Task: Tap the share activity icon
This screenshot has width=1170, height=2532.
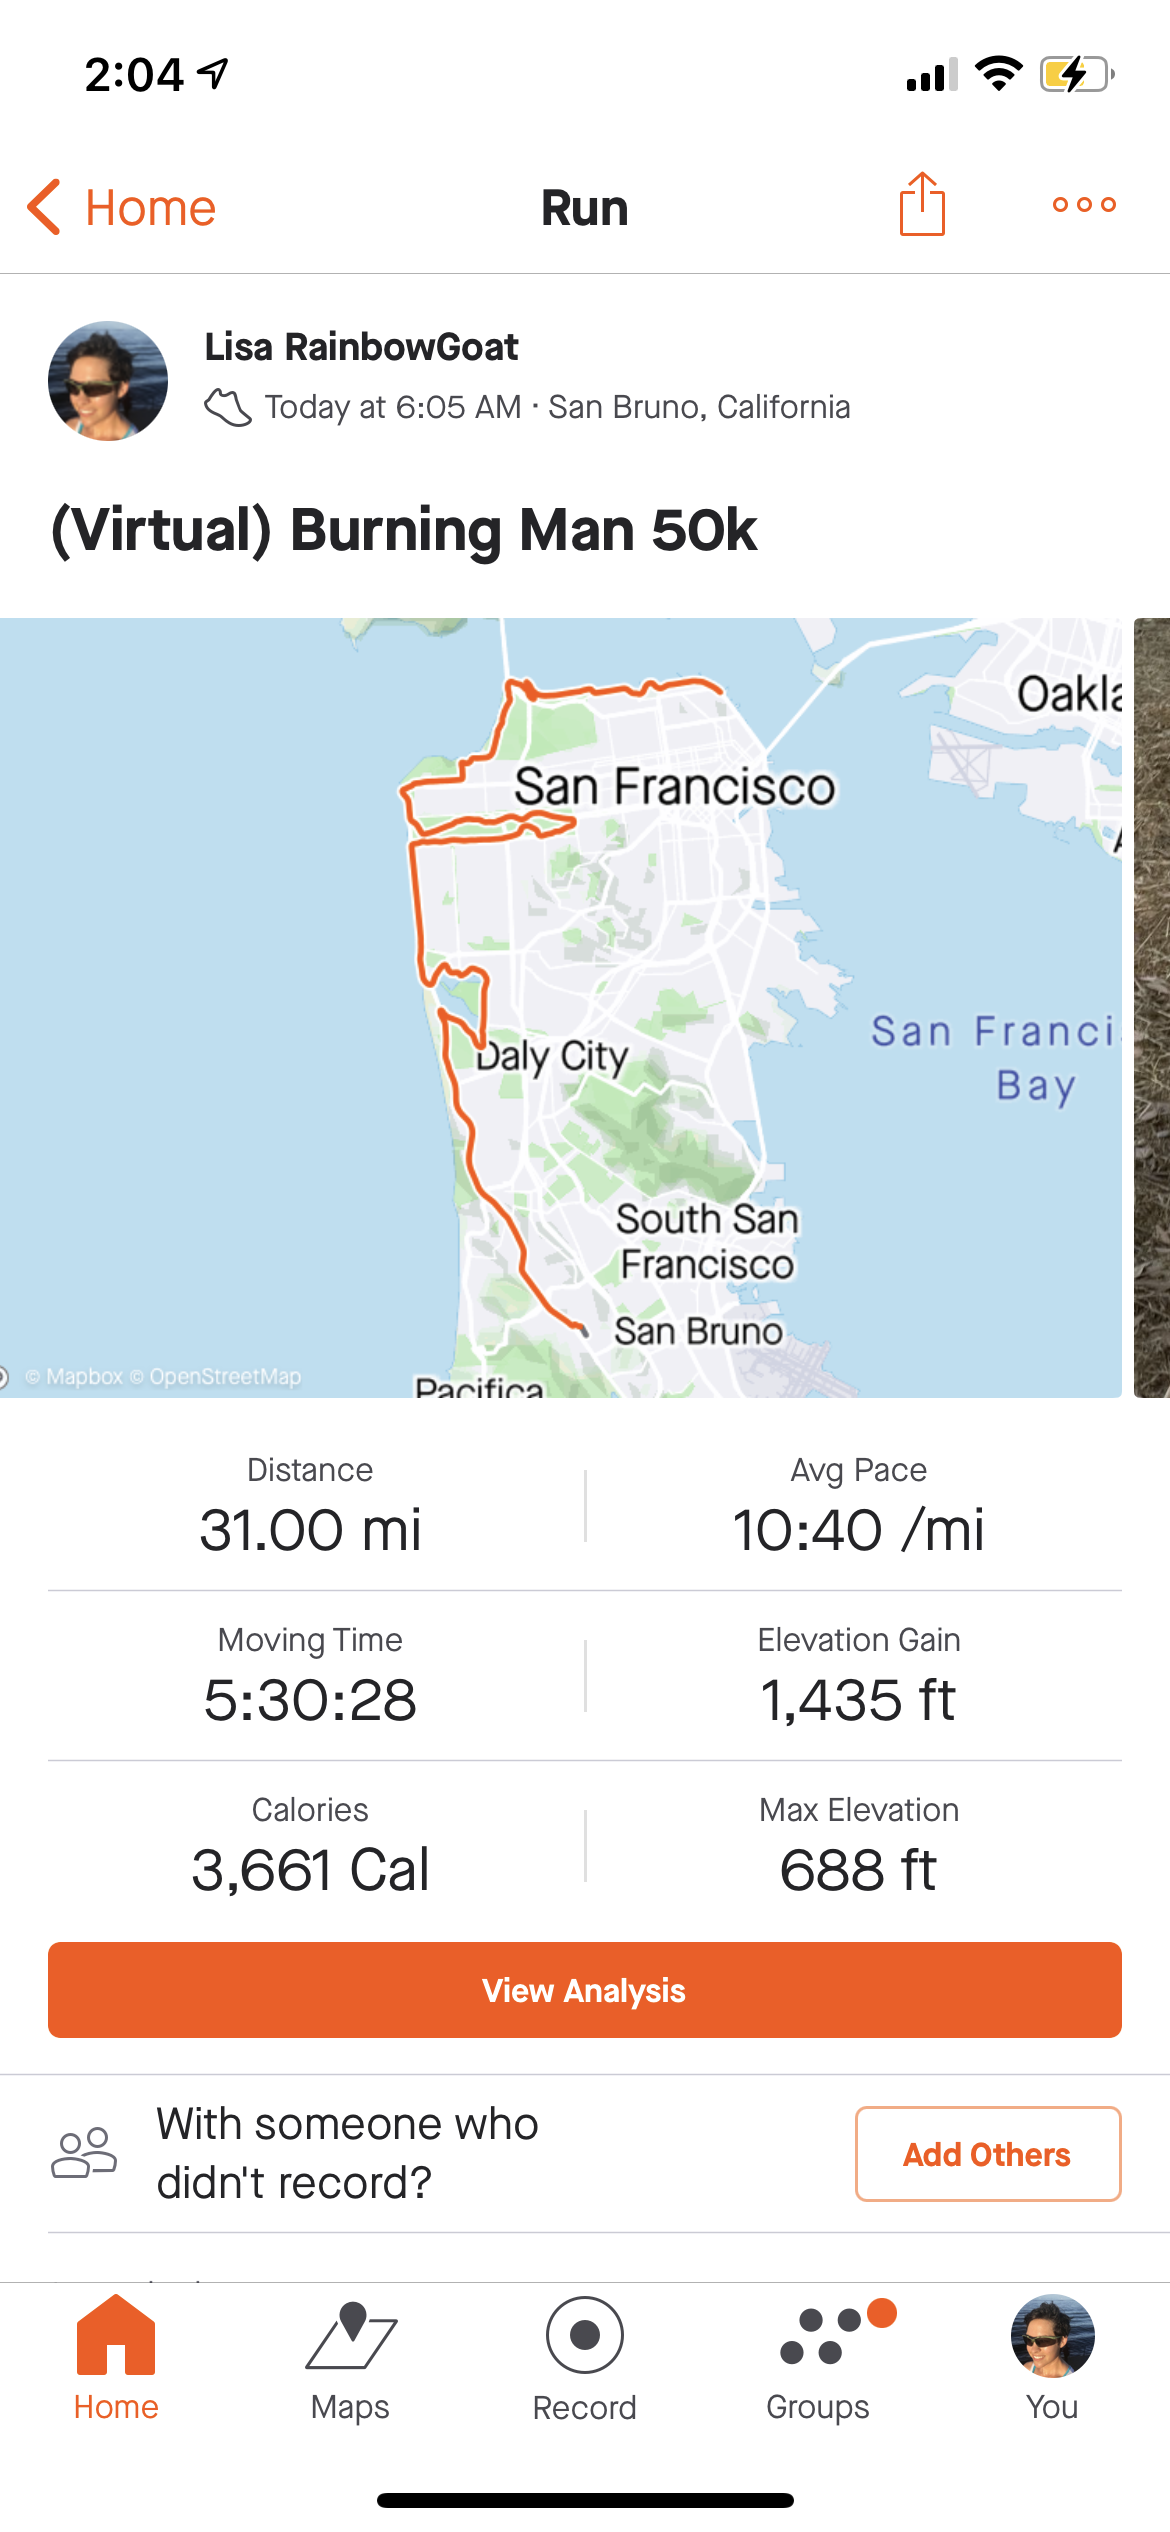Action: (921, 205)
